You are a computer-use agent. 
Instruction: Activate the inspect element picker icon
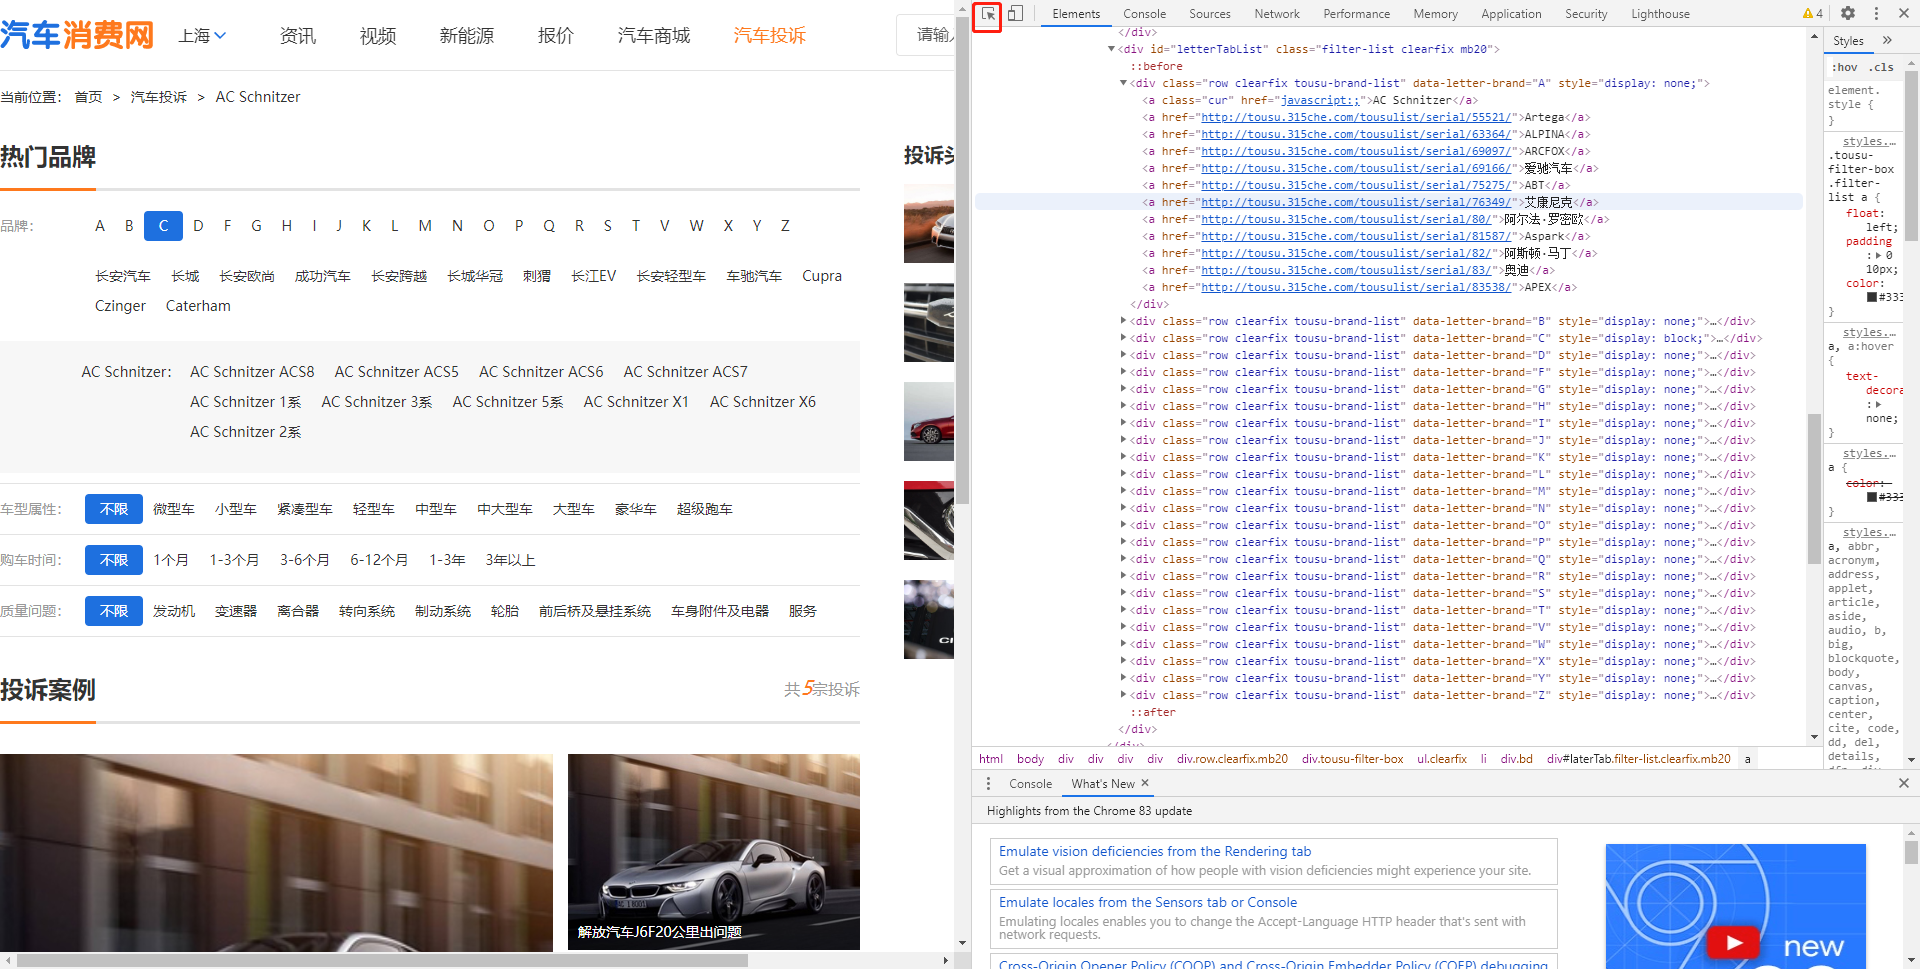point(987,14)
